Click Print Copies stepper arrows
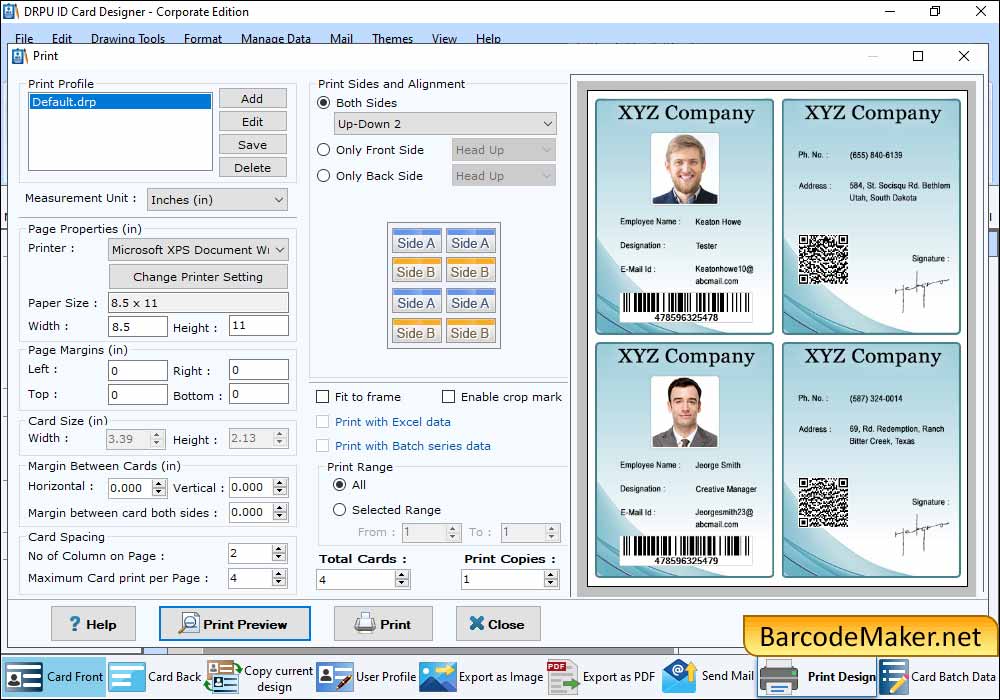 coord(551,579)
